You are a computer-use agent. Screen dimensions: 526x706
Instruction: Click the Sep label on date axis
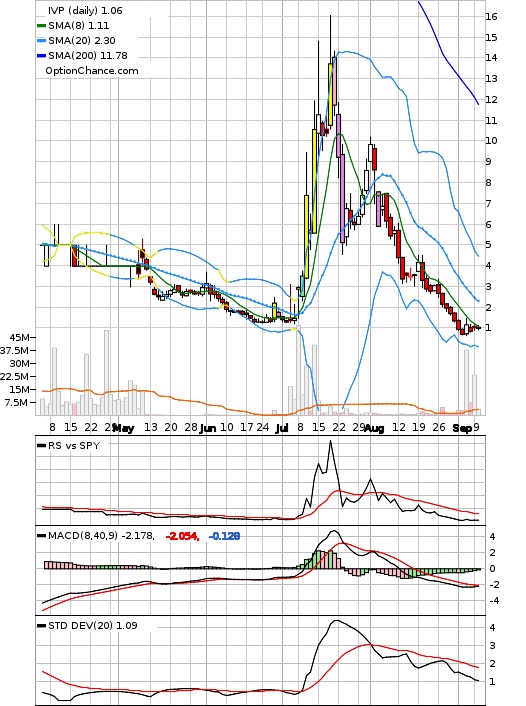point(462,428)
